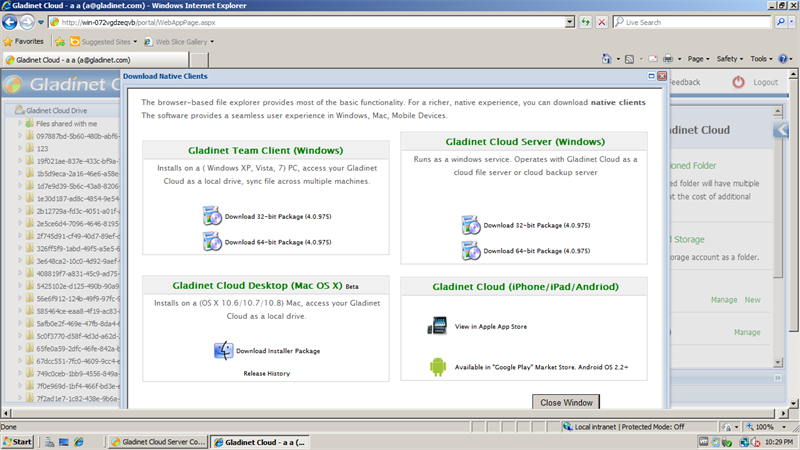Click the Print icon in the command bar

[x=668, y=59]
